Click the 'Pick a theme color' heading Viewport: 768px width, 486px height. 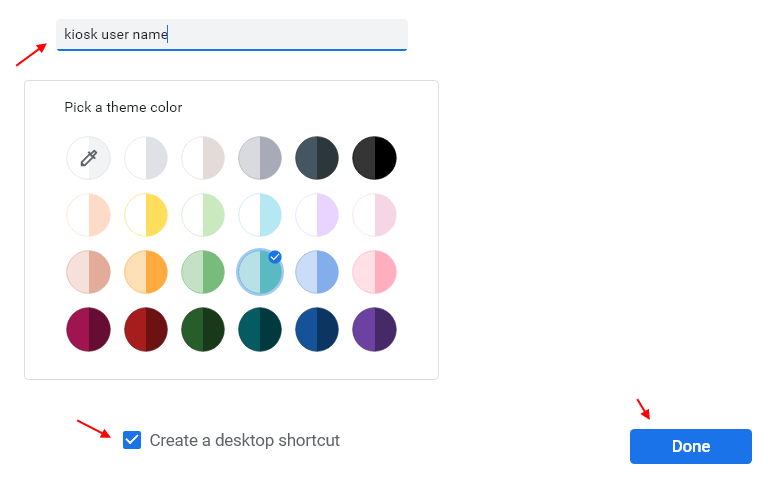coord(123,107)
